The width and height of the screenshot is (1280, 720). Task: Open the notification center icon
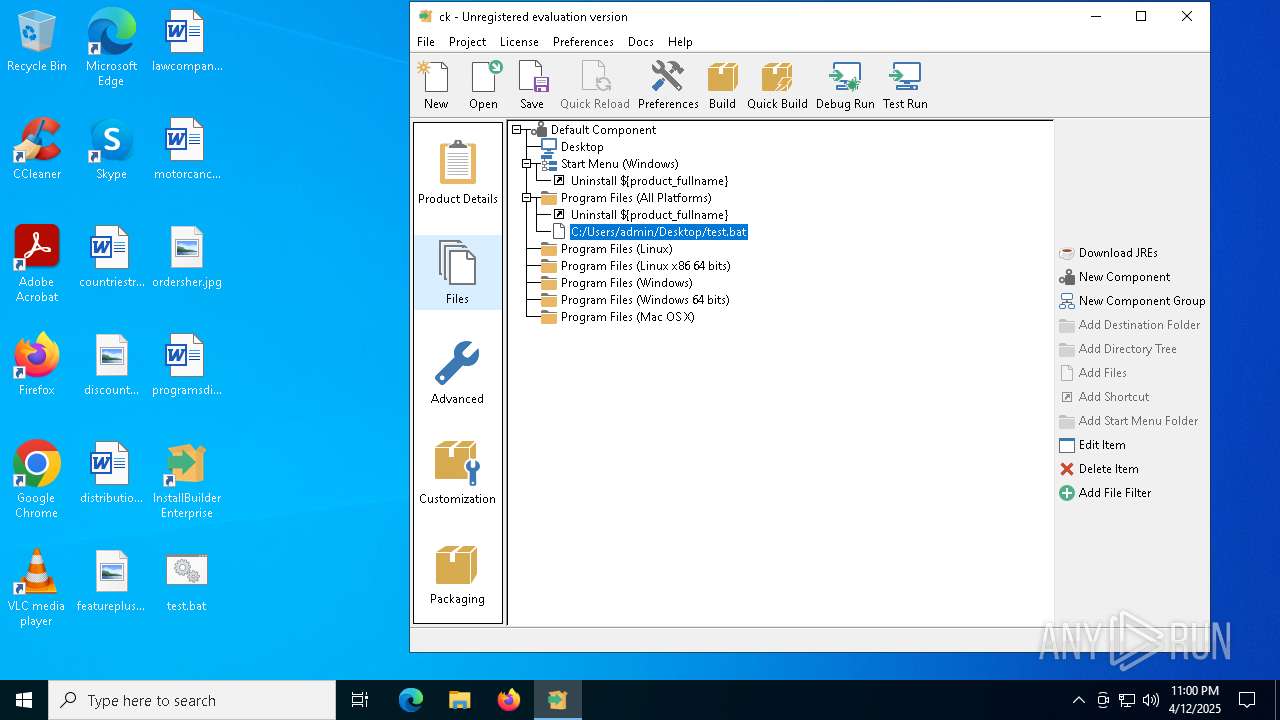[x=1247, y=700]
